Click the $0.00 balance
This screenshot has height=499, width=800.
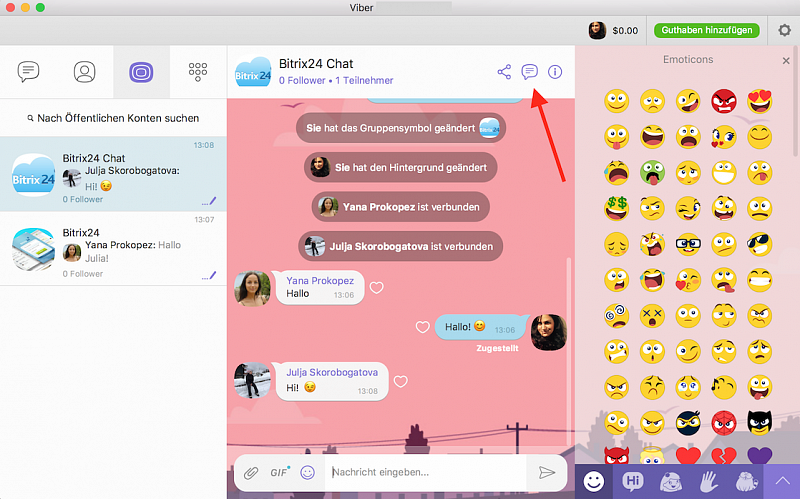click(x=625, y=31)
